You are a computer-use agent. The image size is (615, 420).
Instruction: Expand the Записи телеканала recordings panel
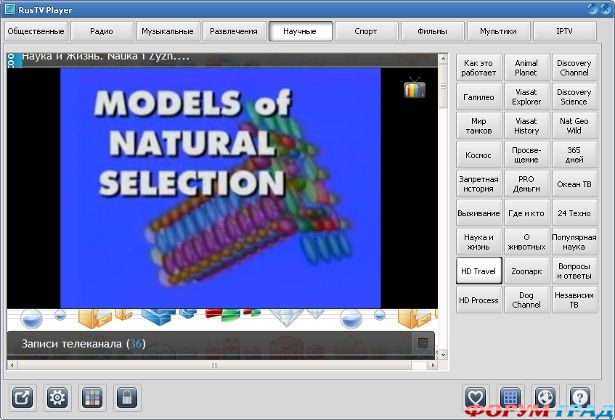(423, 343)
